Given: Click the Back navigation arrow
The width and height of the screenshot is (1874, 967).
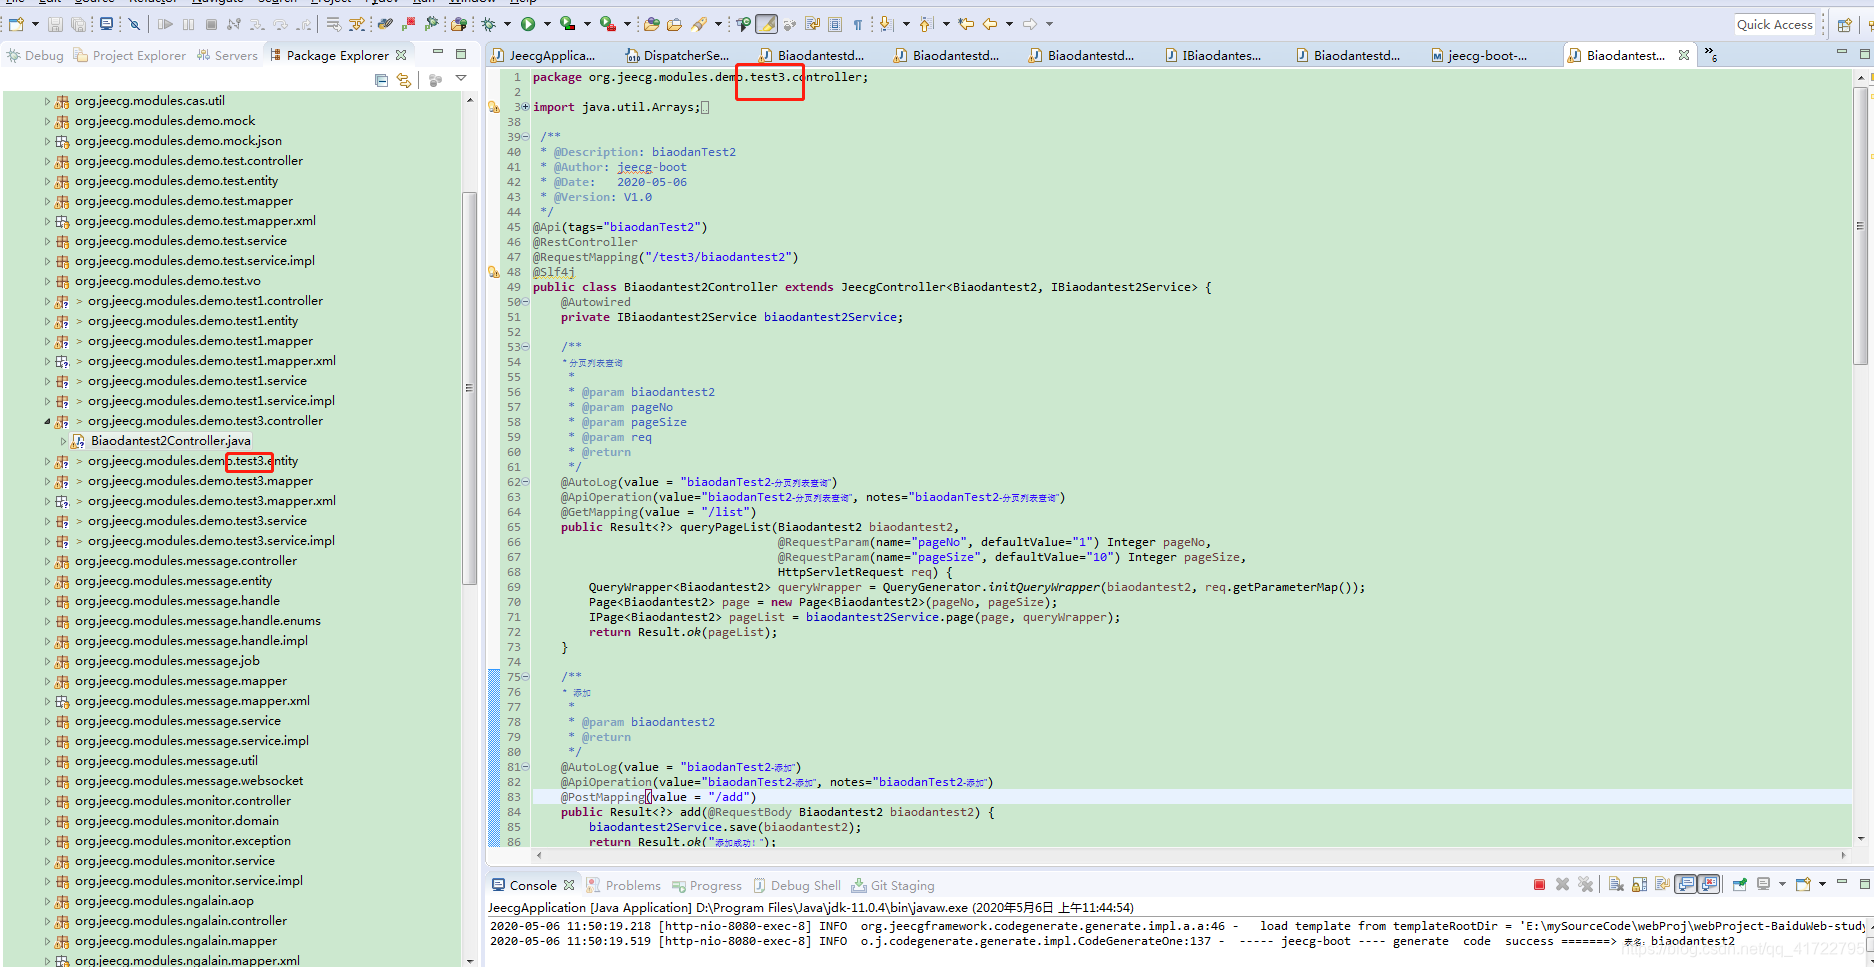Looking at the screenshot, I should tap(990, 24).
